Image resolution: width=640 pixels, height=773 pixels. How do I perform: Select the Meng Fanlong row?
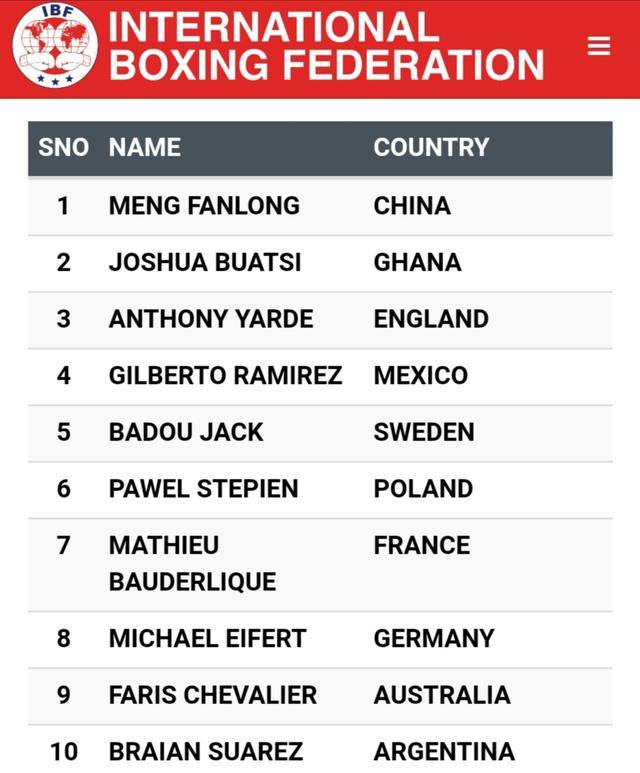[x=320, y=206]
